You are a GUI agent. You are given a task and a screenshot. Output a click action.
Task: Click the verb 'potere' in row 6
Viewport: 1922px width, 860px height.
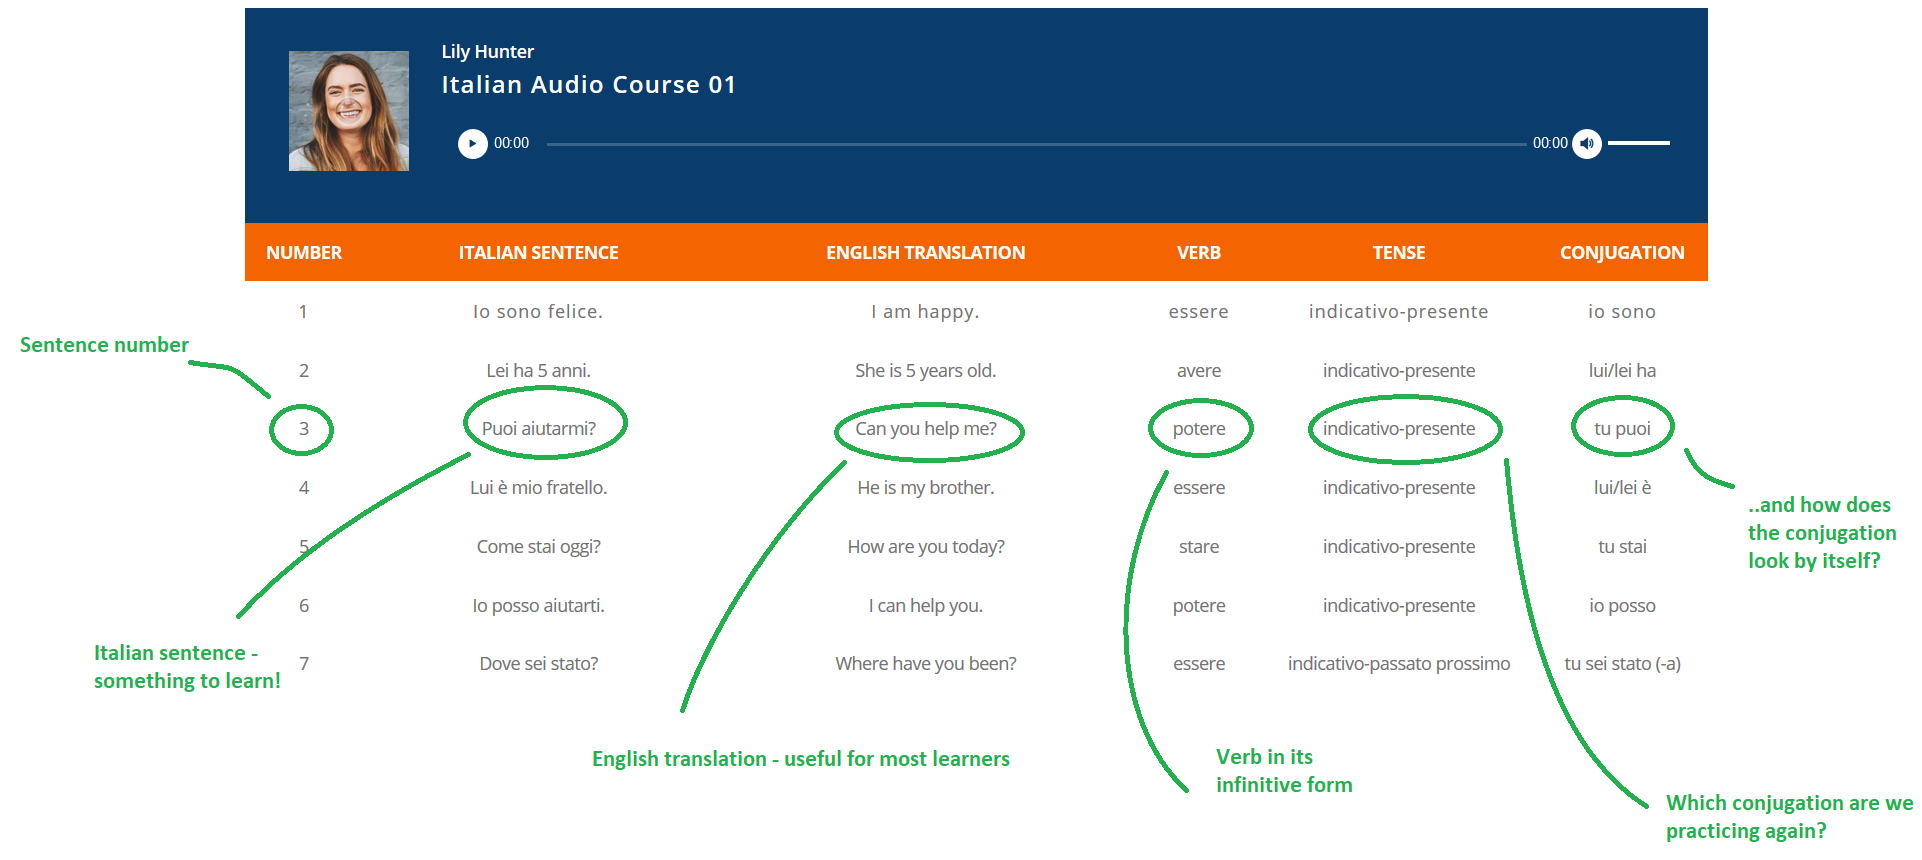click(1198, 606)
